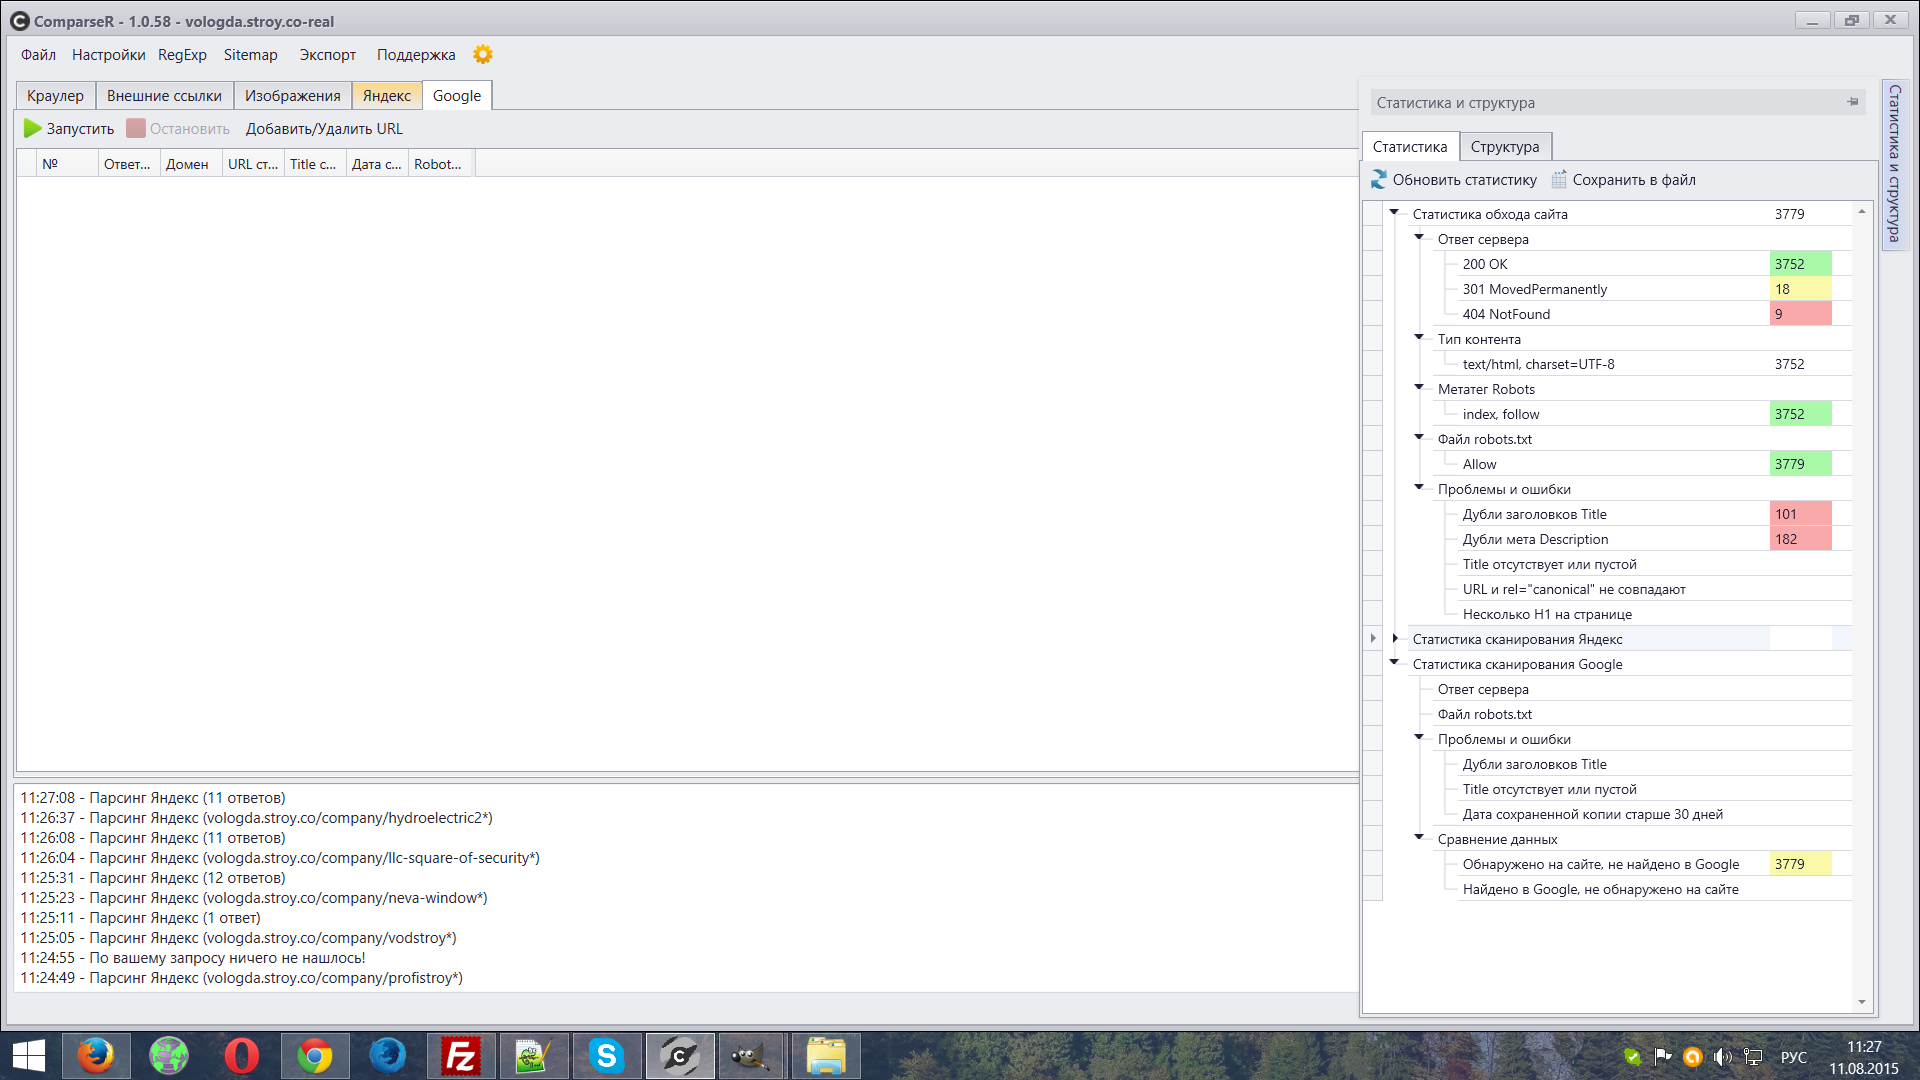Open Skype from the taskbar
Image resolution: width=1920 pixels, height=1080 pixels.
(x=607, y=1056)
